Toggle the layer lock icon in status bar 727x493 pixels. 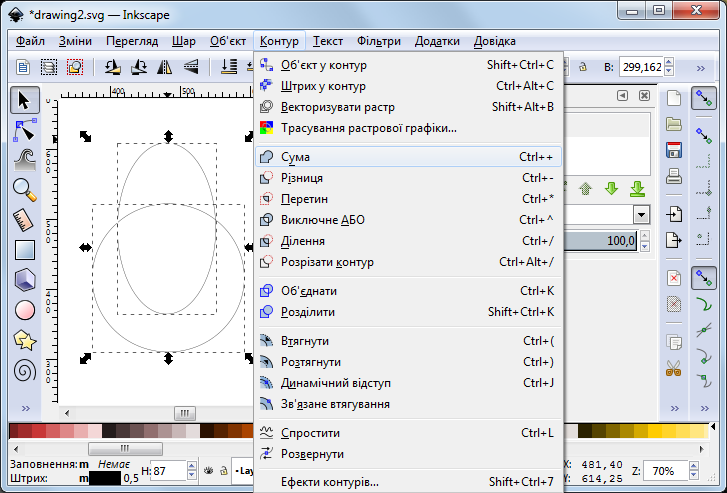coord(222,470)
